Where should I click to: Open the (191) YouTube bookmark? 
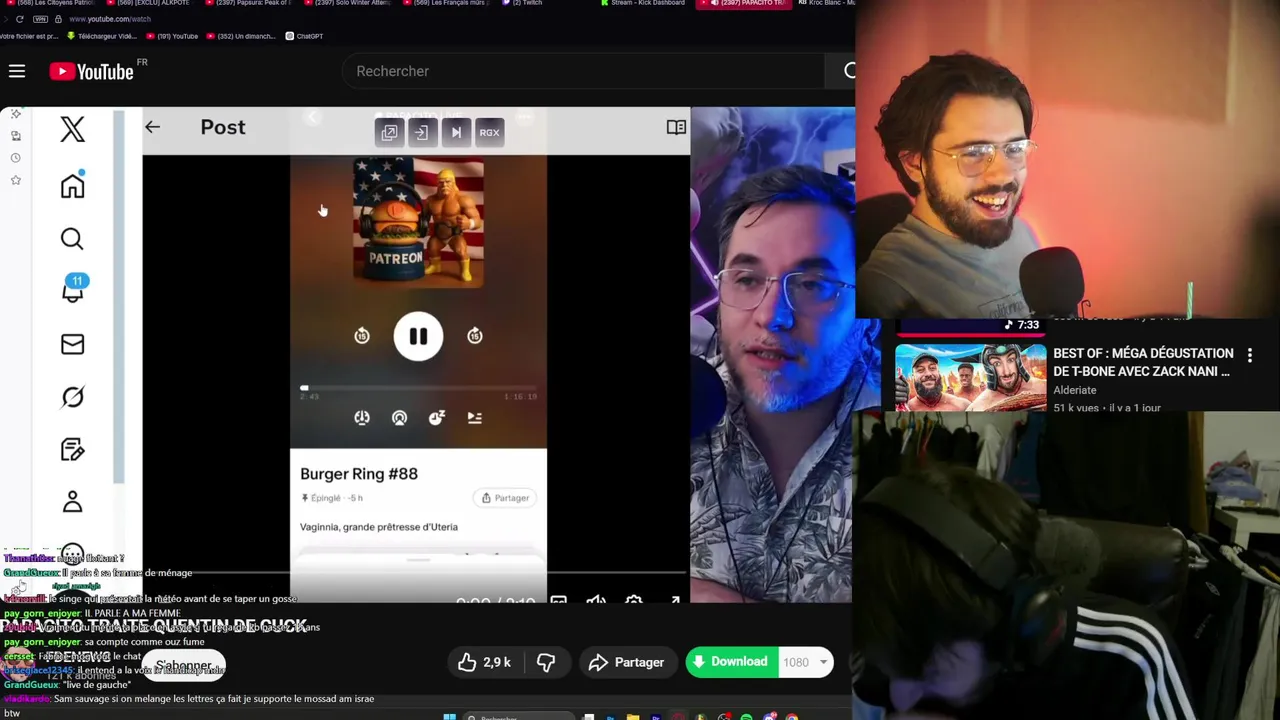[x=172, y=36]
